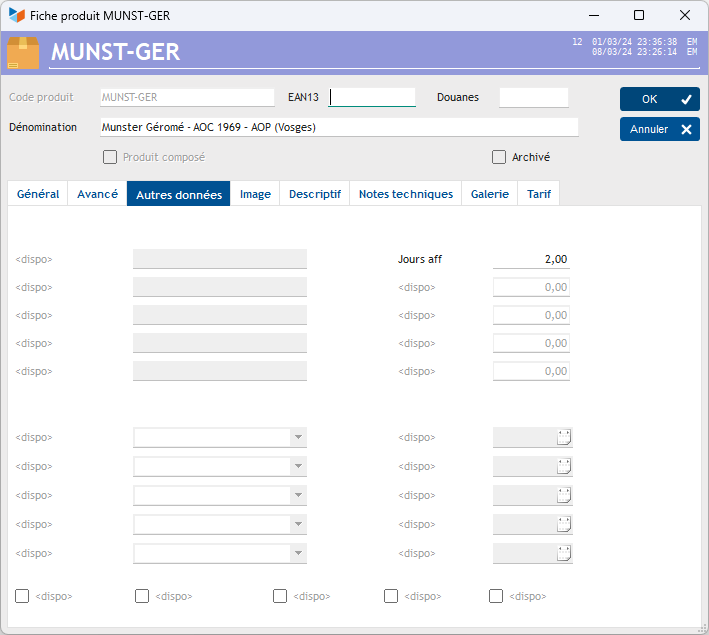Switch to the Général tab
This screenshot has width=709, height=635.
(x=38, y=194)
